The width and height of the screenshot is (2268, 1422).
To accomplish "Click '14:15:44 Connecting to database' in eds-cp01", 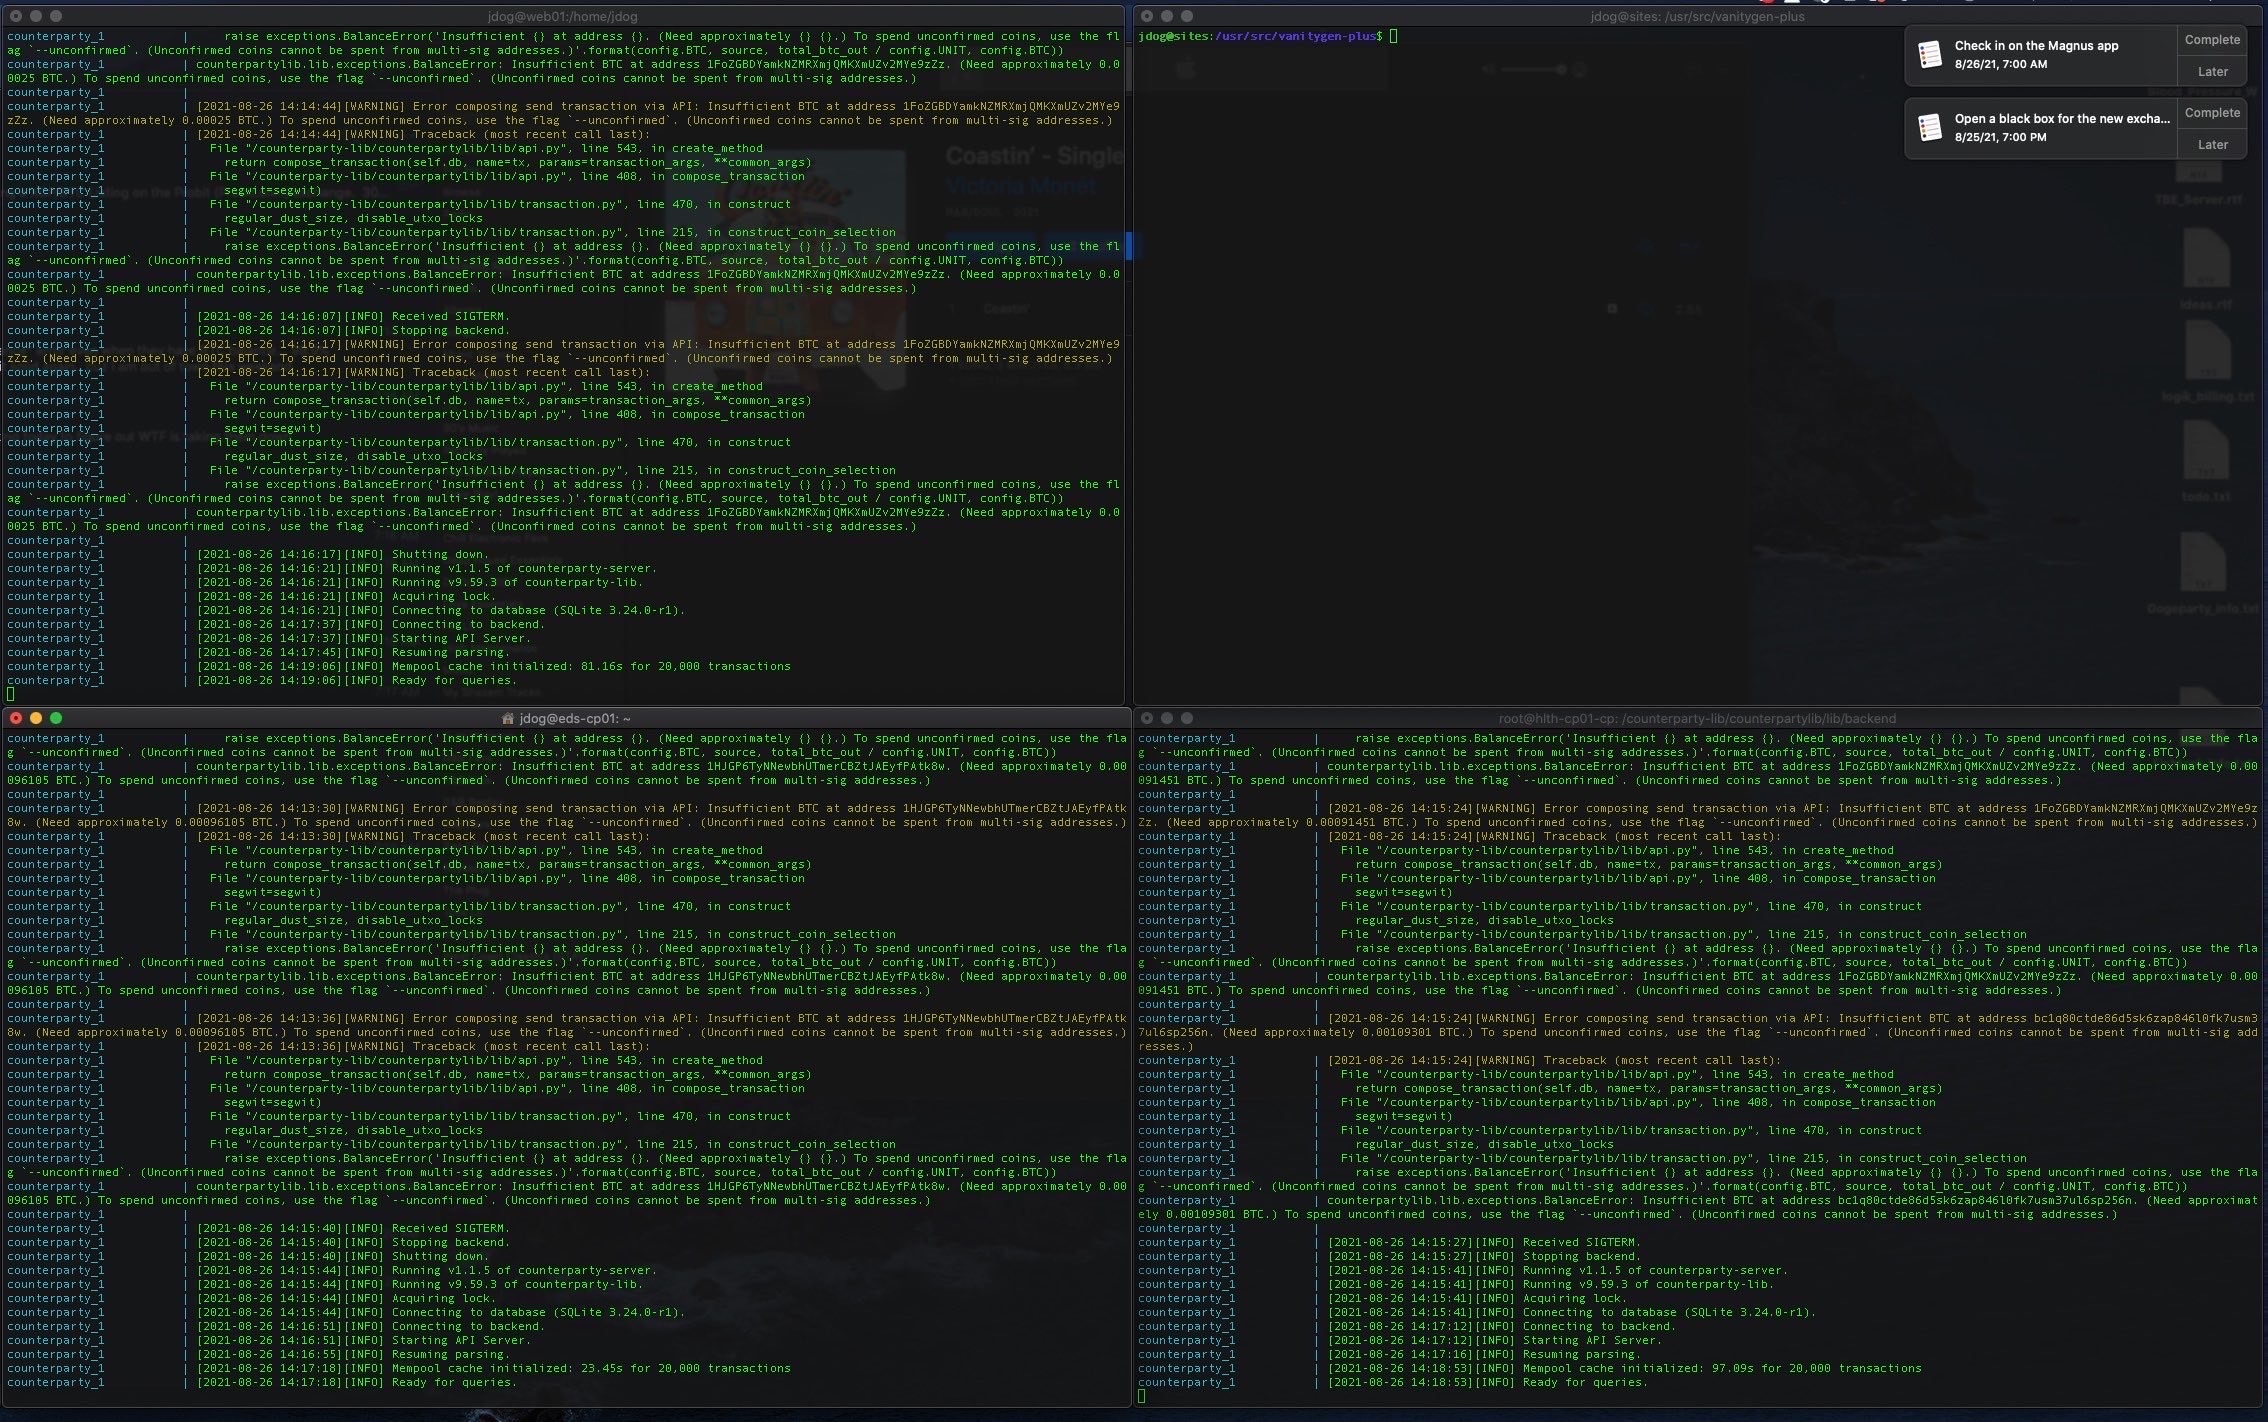I will [x=441, y=1312].
